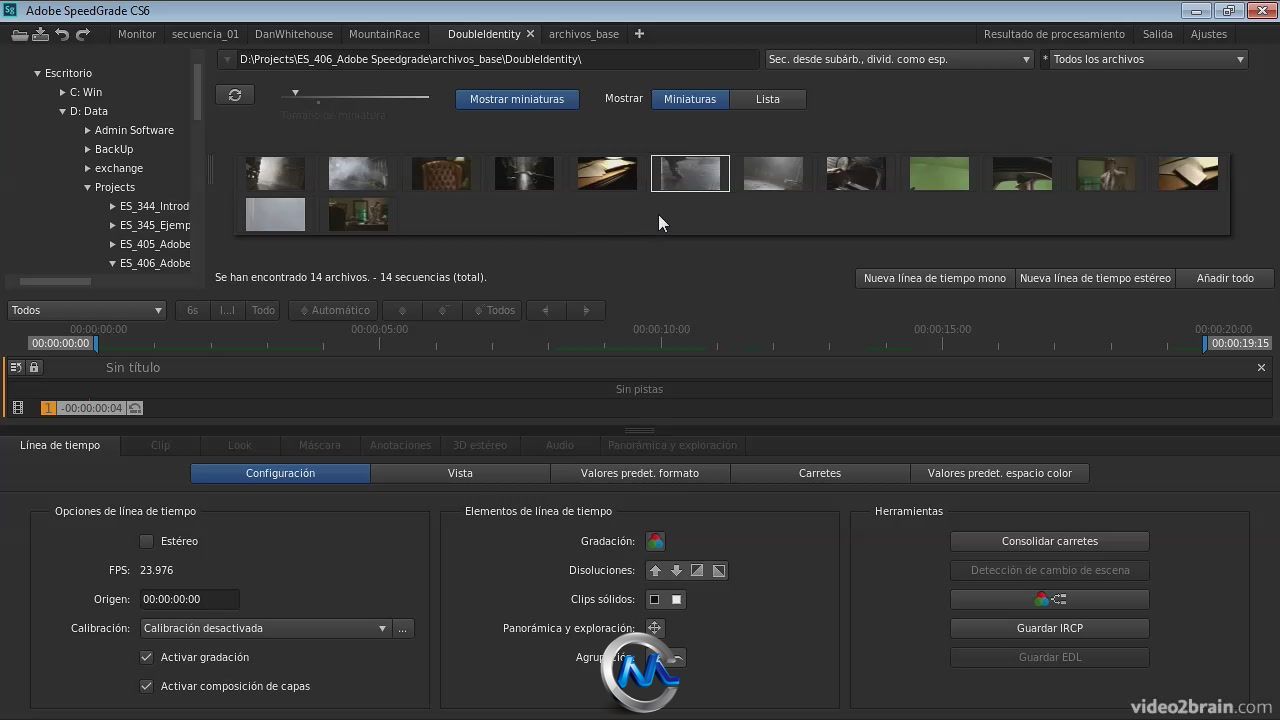Go to next keyframe arrow

(x=586, y=310)
